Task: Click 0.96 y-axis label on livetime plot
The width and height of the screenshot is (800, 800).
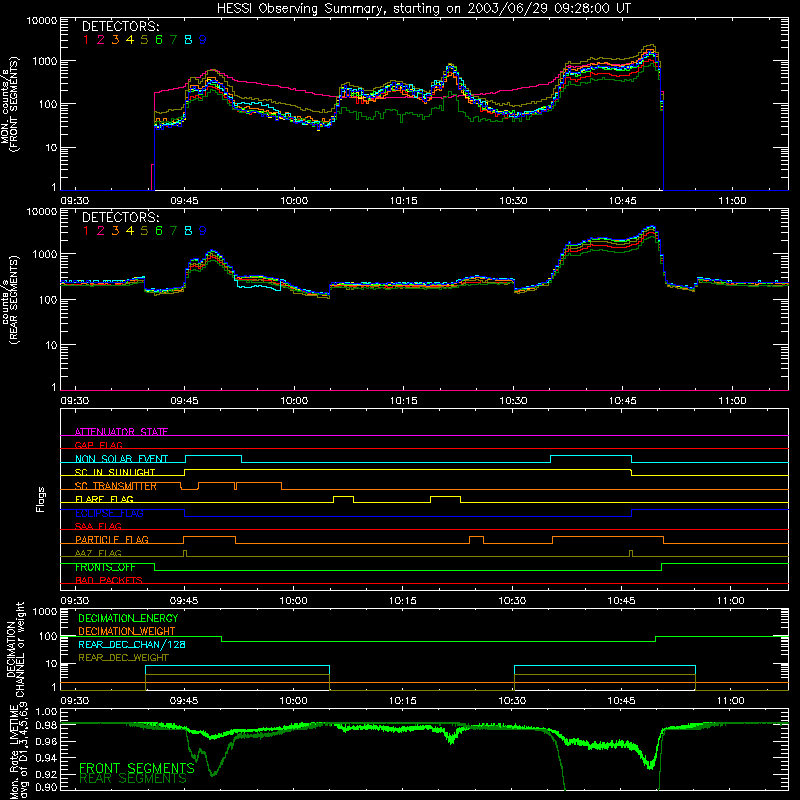Action: click(46, 741)
